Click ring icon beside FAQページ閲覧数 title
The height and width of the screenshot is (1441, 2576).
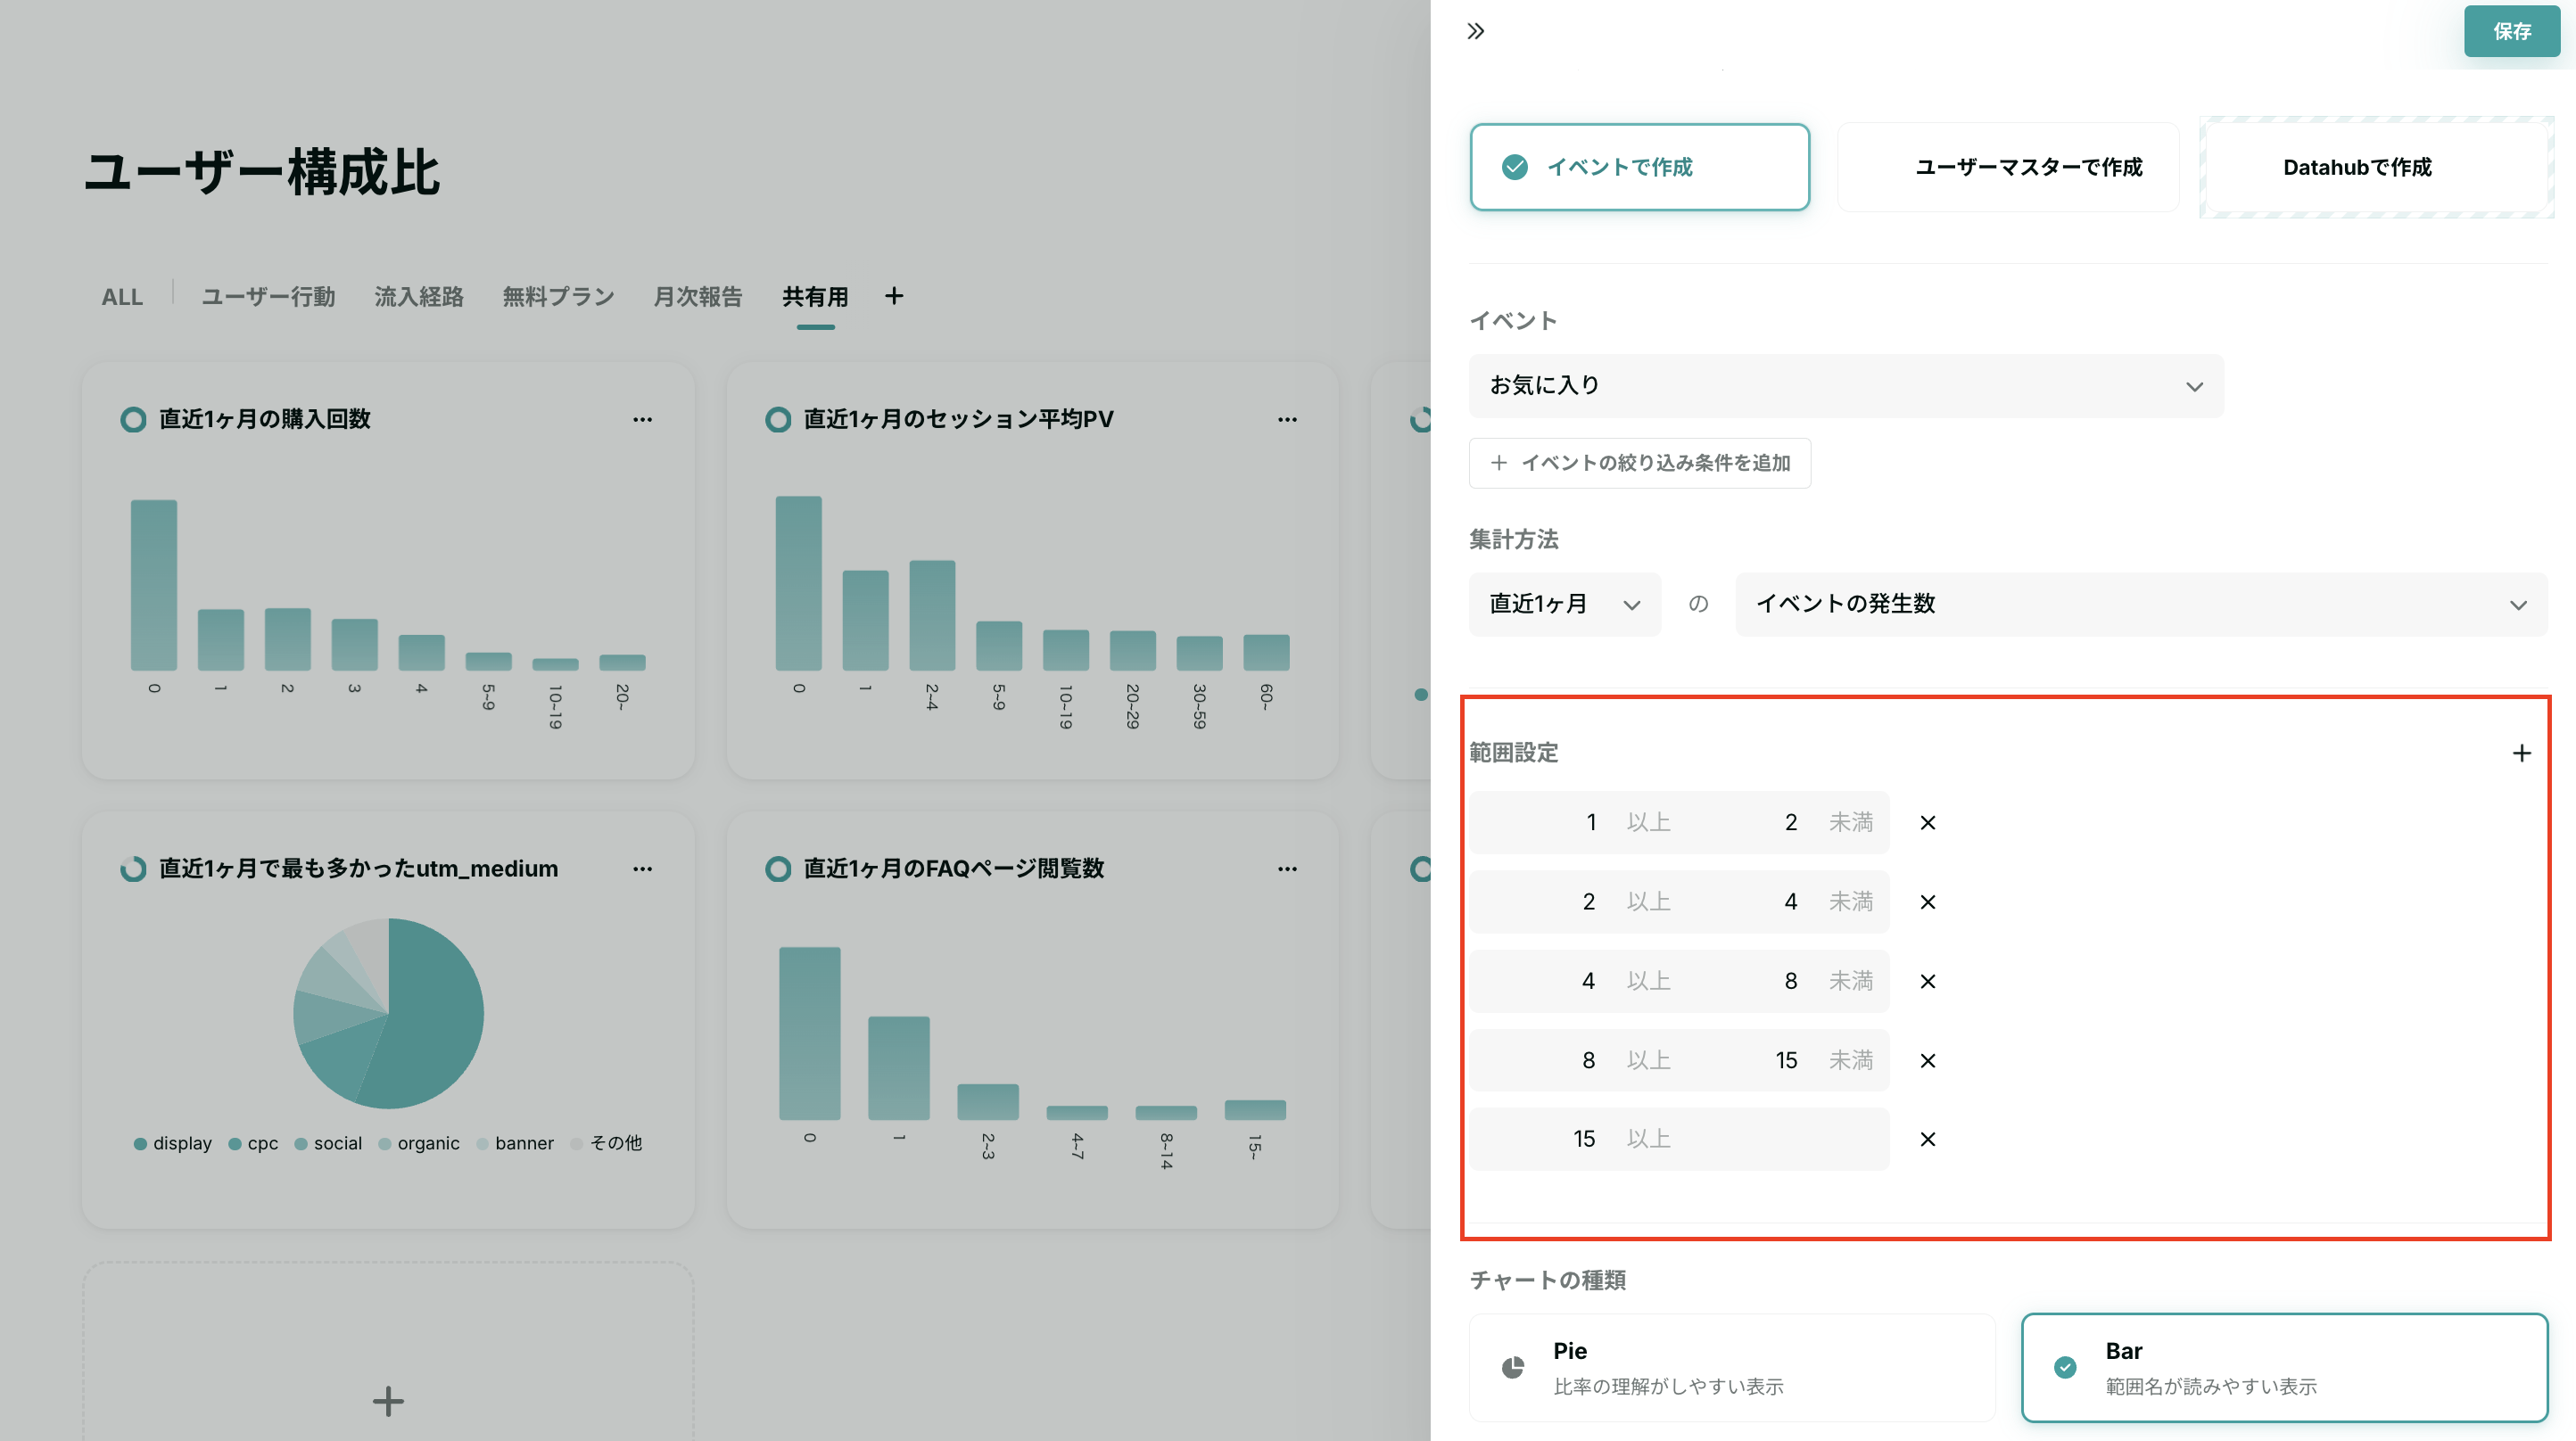(x=777, y=869)
